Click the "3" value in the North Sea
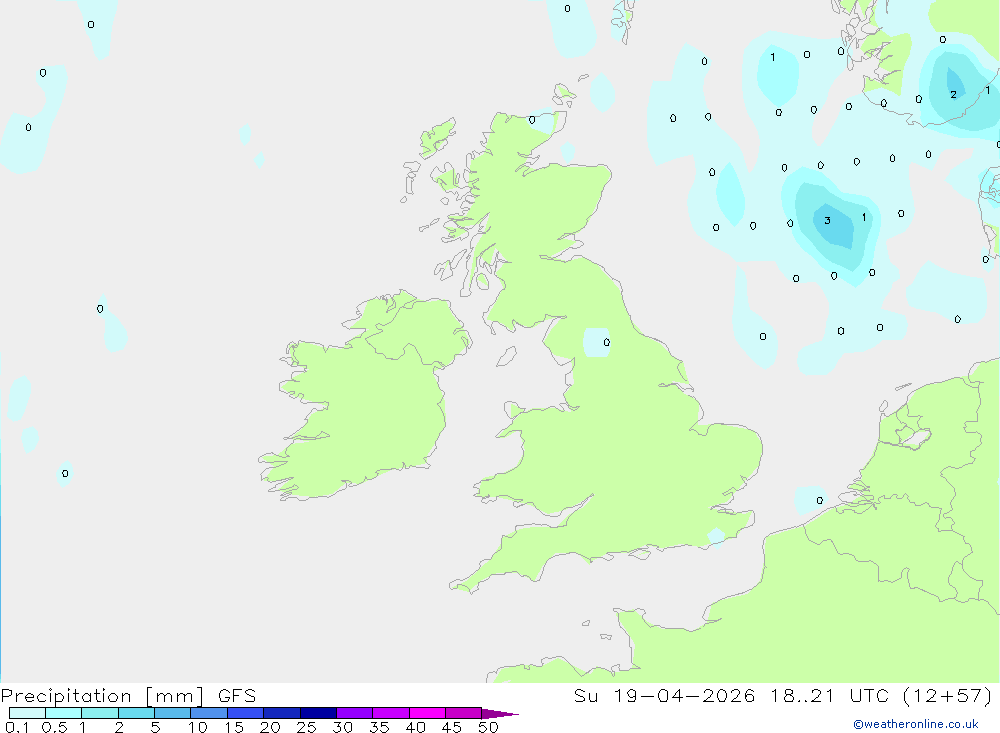 [827, 221]
